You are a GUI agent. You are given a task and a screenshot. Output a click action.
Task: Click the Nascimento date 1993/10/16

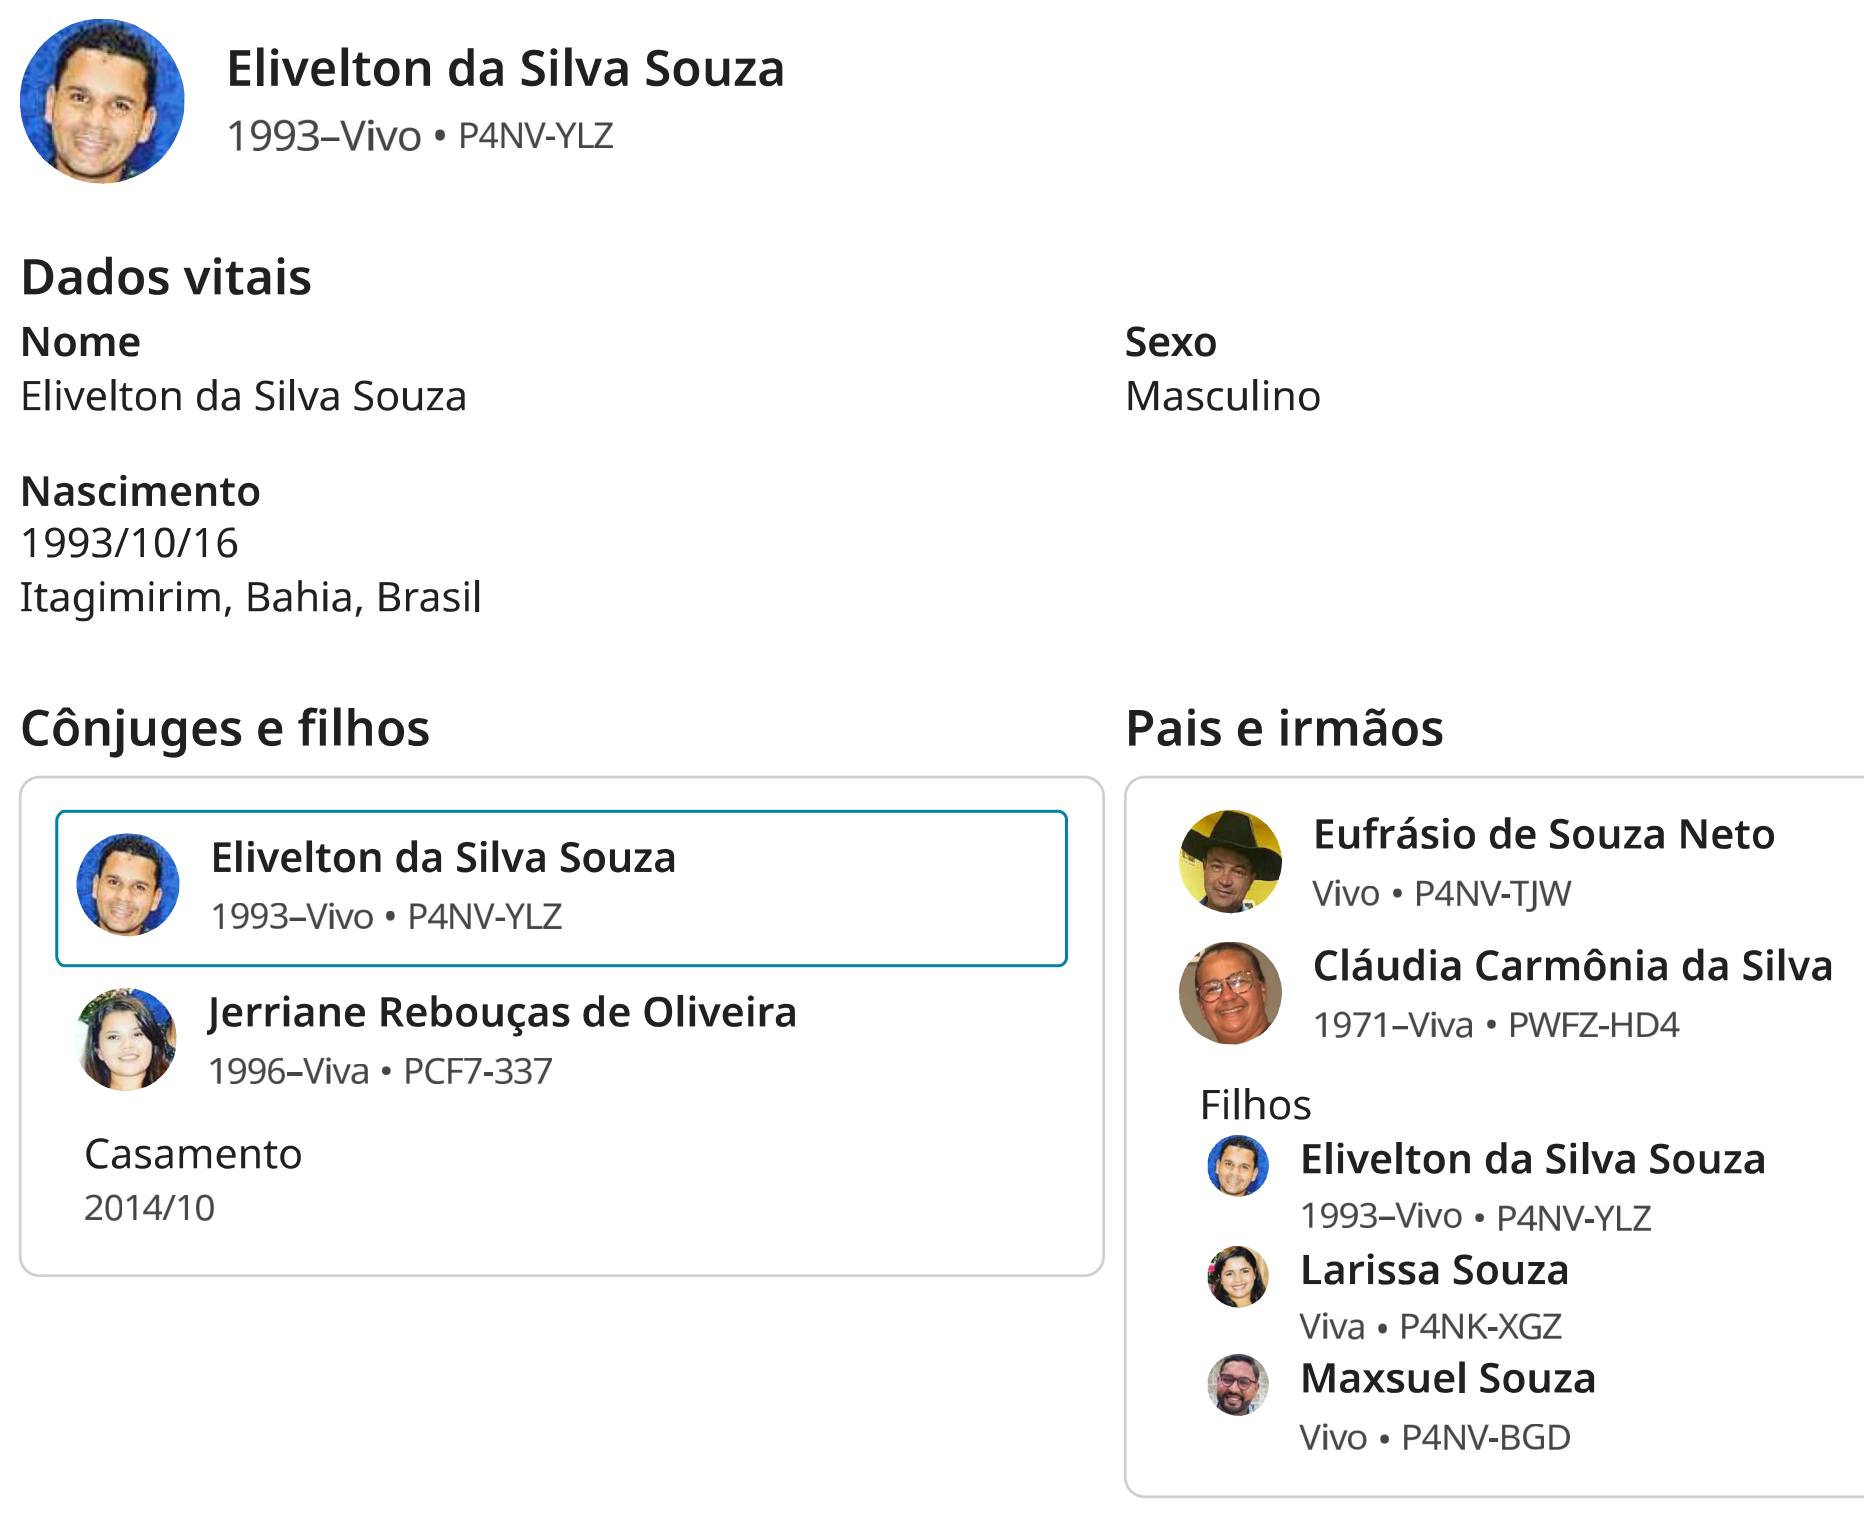[x=130, y=543]
